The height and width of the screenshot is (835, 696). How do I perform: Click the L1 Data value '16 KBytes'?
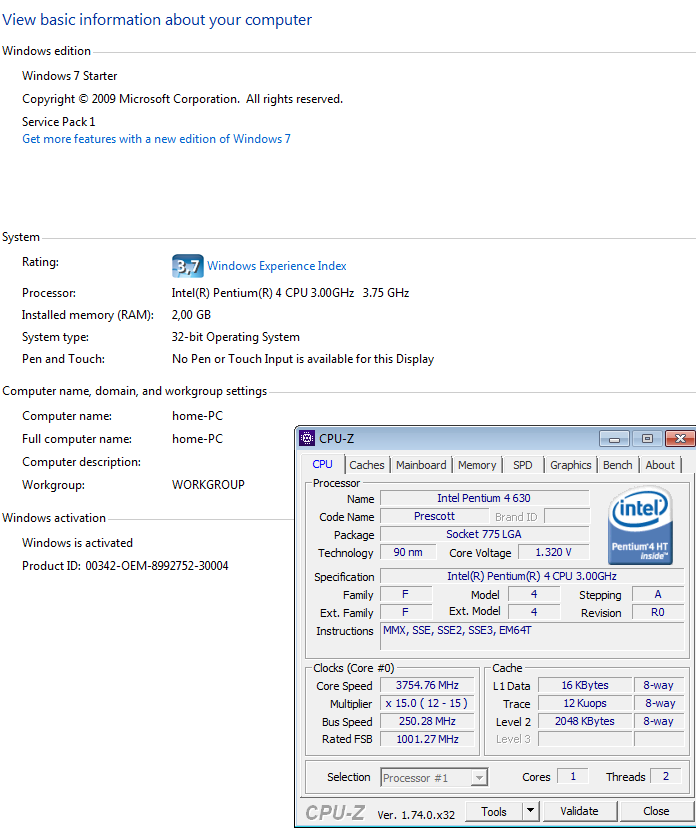click(585, 685)
